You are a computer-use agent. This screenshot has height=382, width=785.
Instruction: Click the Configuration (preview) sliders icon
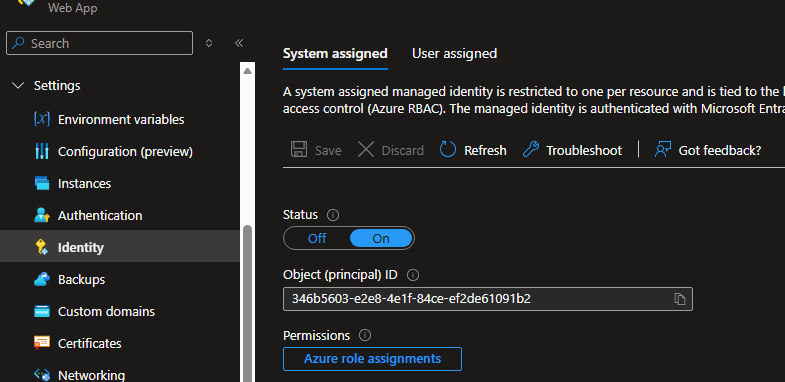42,151
